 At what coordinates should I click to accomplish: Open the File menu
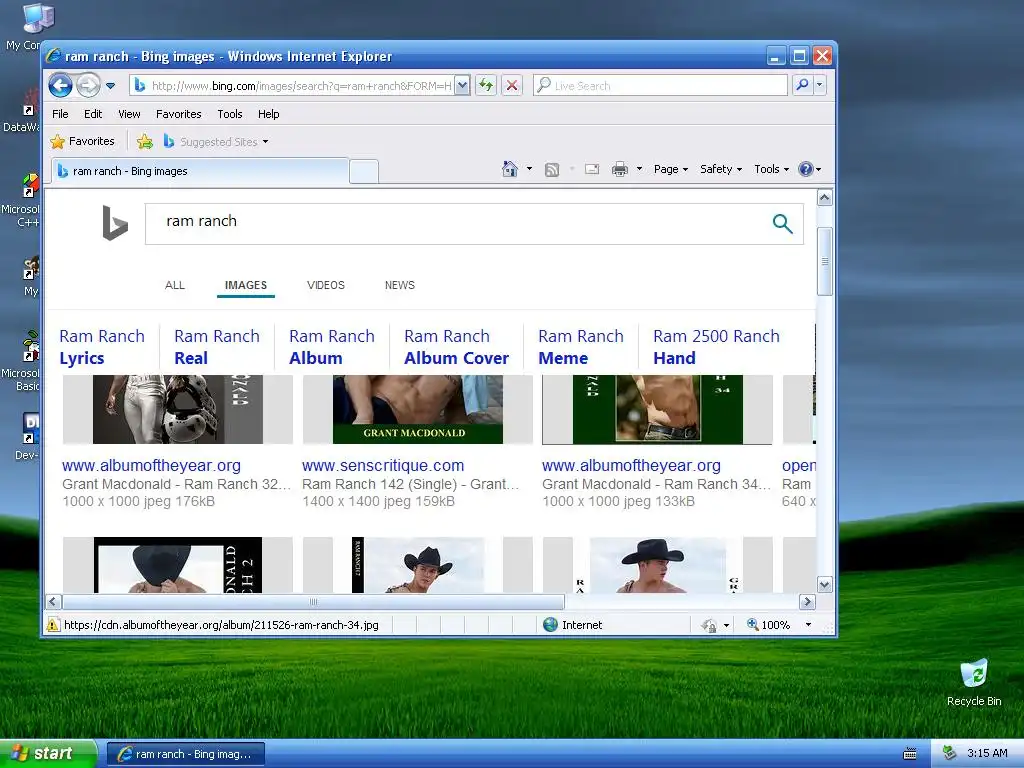(60, 114)
